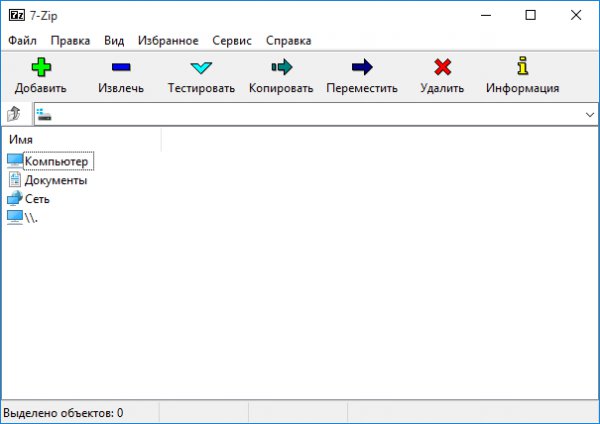Image resolution: width=600 pixels, height=424 pixels.
Task: Sort by the Имя column header
Action: pos(82,139)
